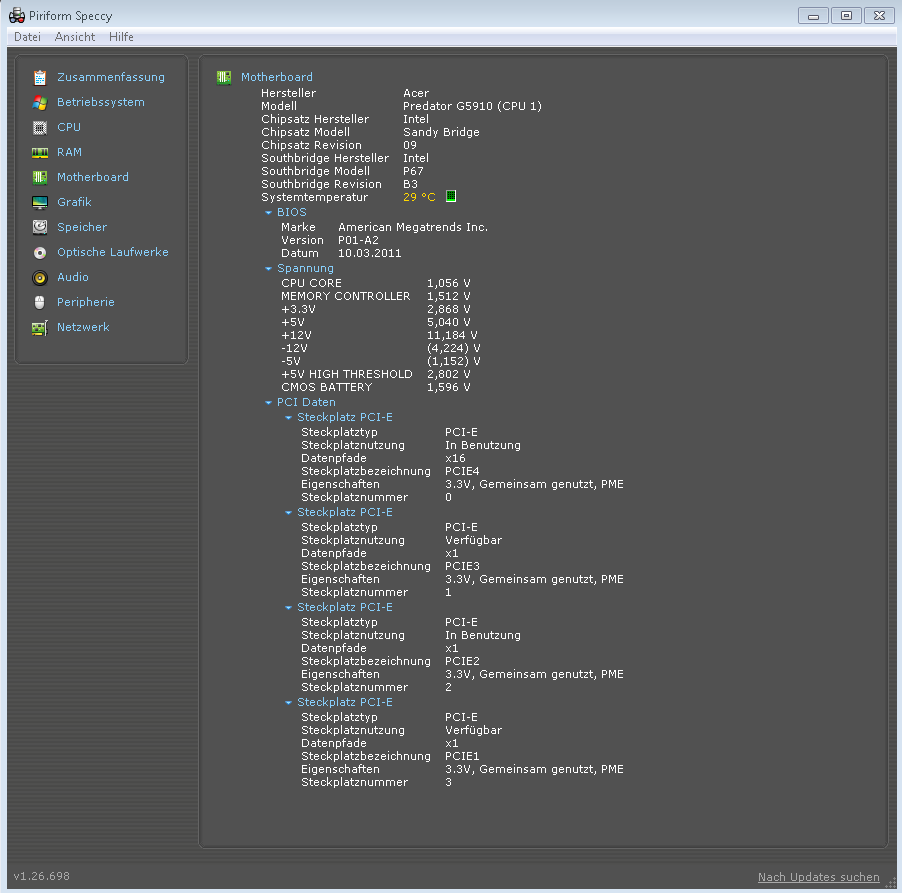Screen dimensions: 902x893
Task: Collapse the Steckplatz PCI-E entry for PCIE1
Action: [x=288, y=703]
